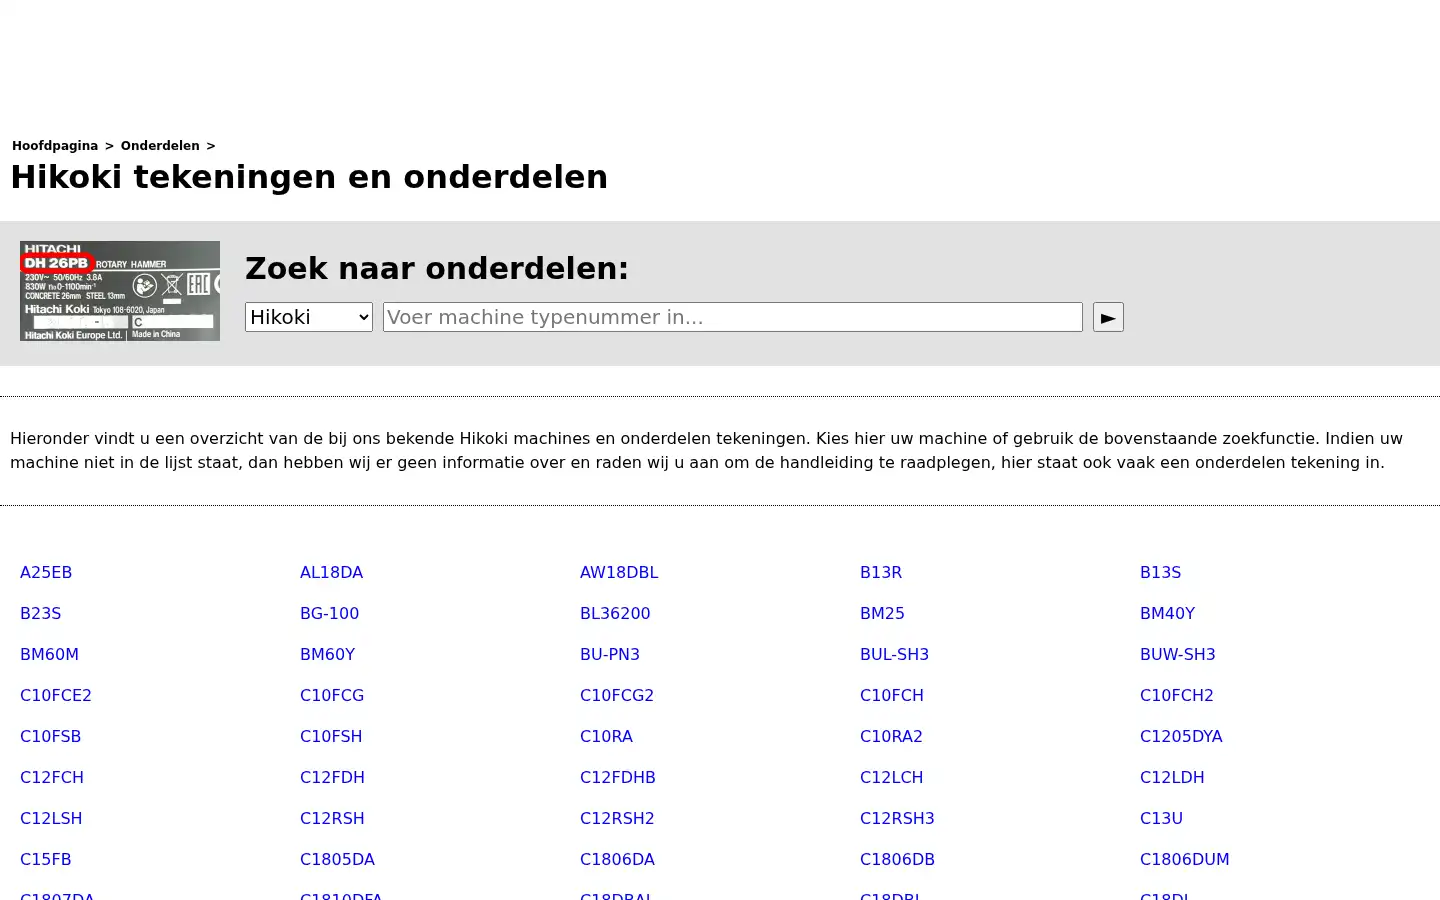Click the Hitachi type plate example image
Viewport: 1440px width, 900px height.
(120, 291)
